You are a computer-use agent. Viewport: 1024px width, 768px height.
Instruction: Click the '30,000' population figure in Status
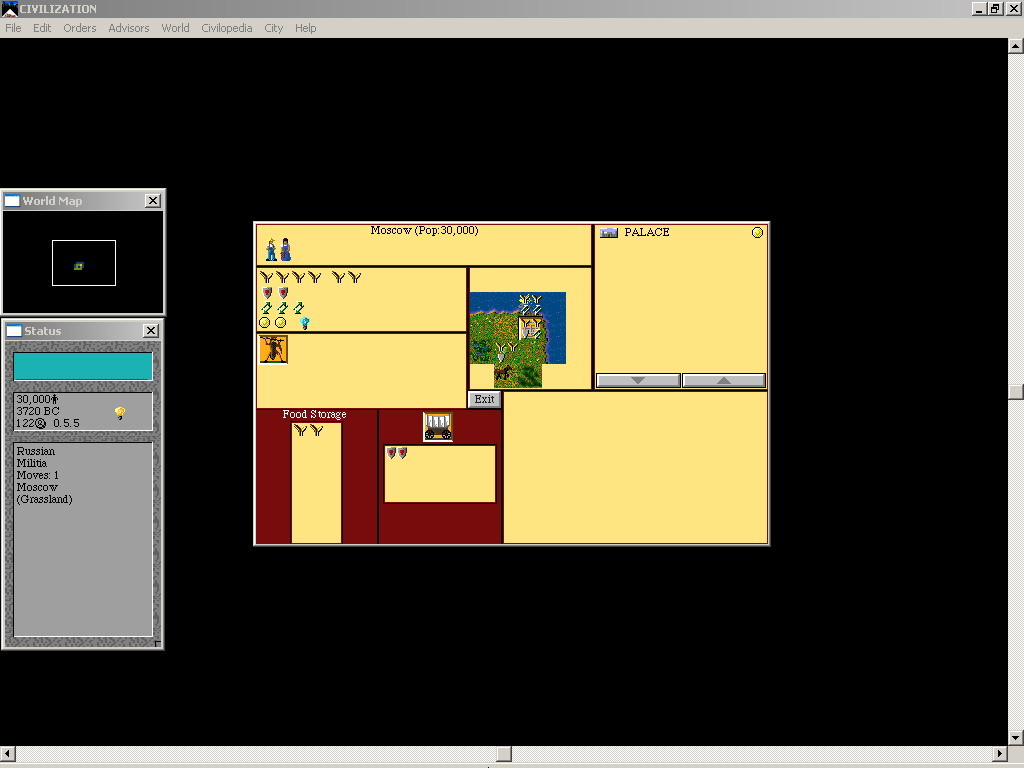(33, 399)
